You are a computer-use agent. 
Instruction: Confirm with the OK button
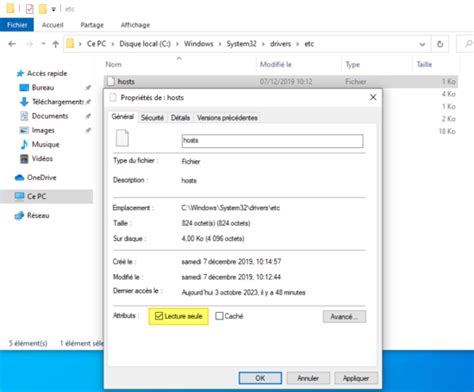(x=260, y=378)
